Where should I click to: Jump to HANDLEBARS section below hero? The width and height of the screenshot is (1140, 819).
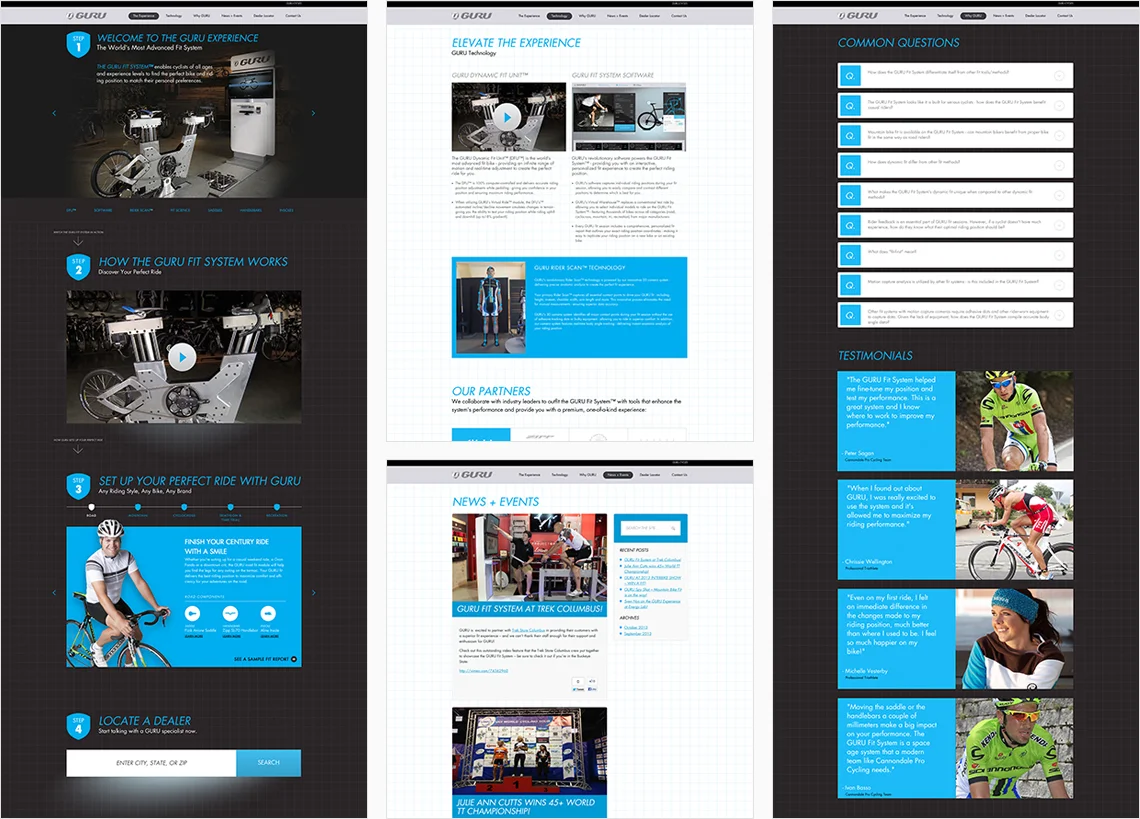pos(251,210)
